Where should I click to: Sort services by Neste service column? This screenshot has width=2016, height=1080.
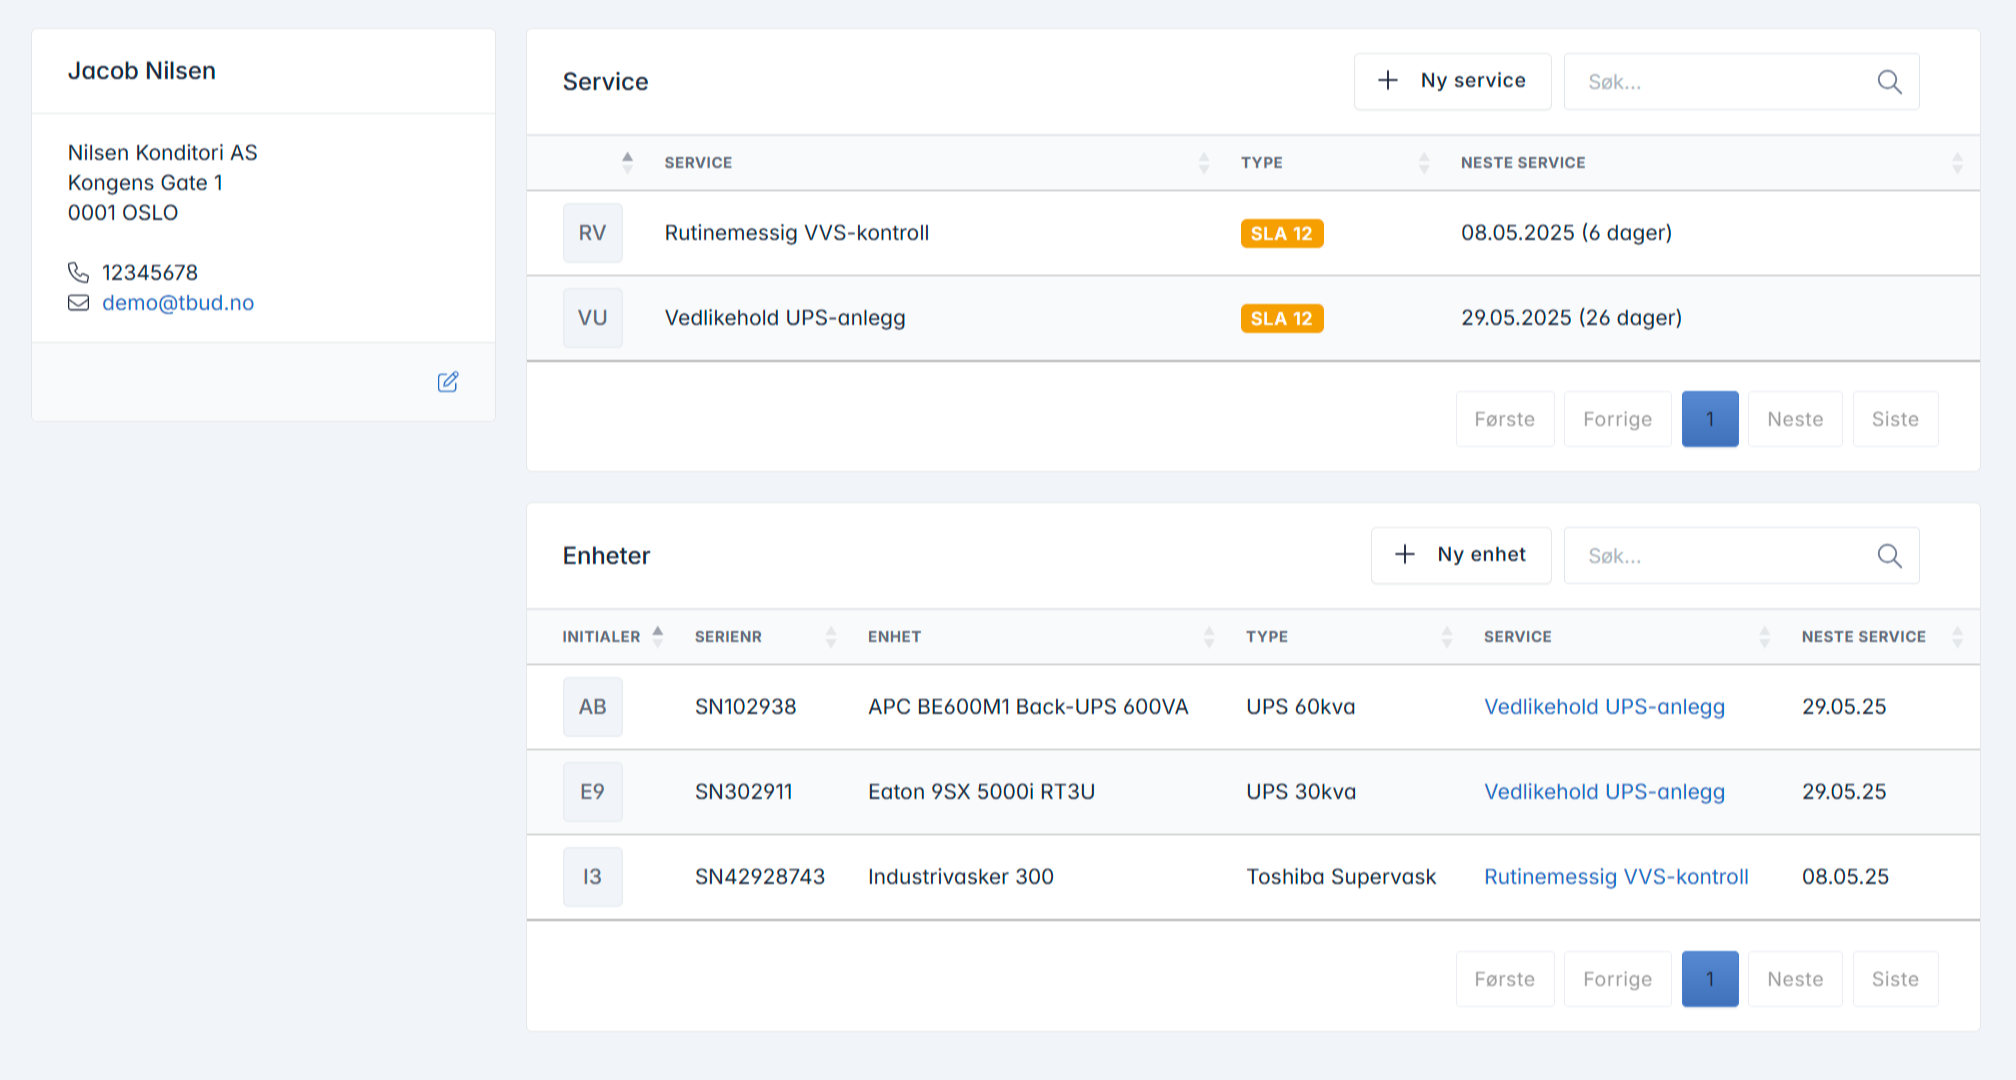(x=1522, y=163)
